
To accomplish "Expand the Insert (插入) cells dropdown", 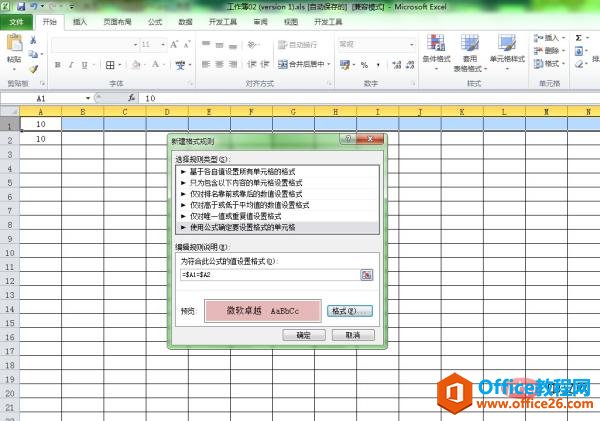I will (x=564, y=38).
